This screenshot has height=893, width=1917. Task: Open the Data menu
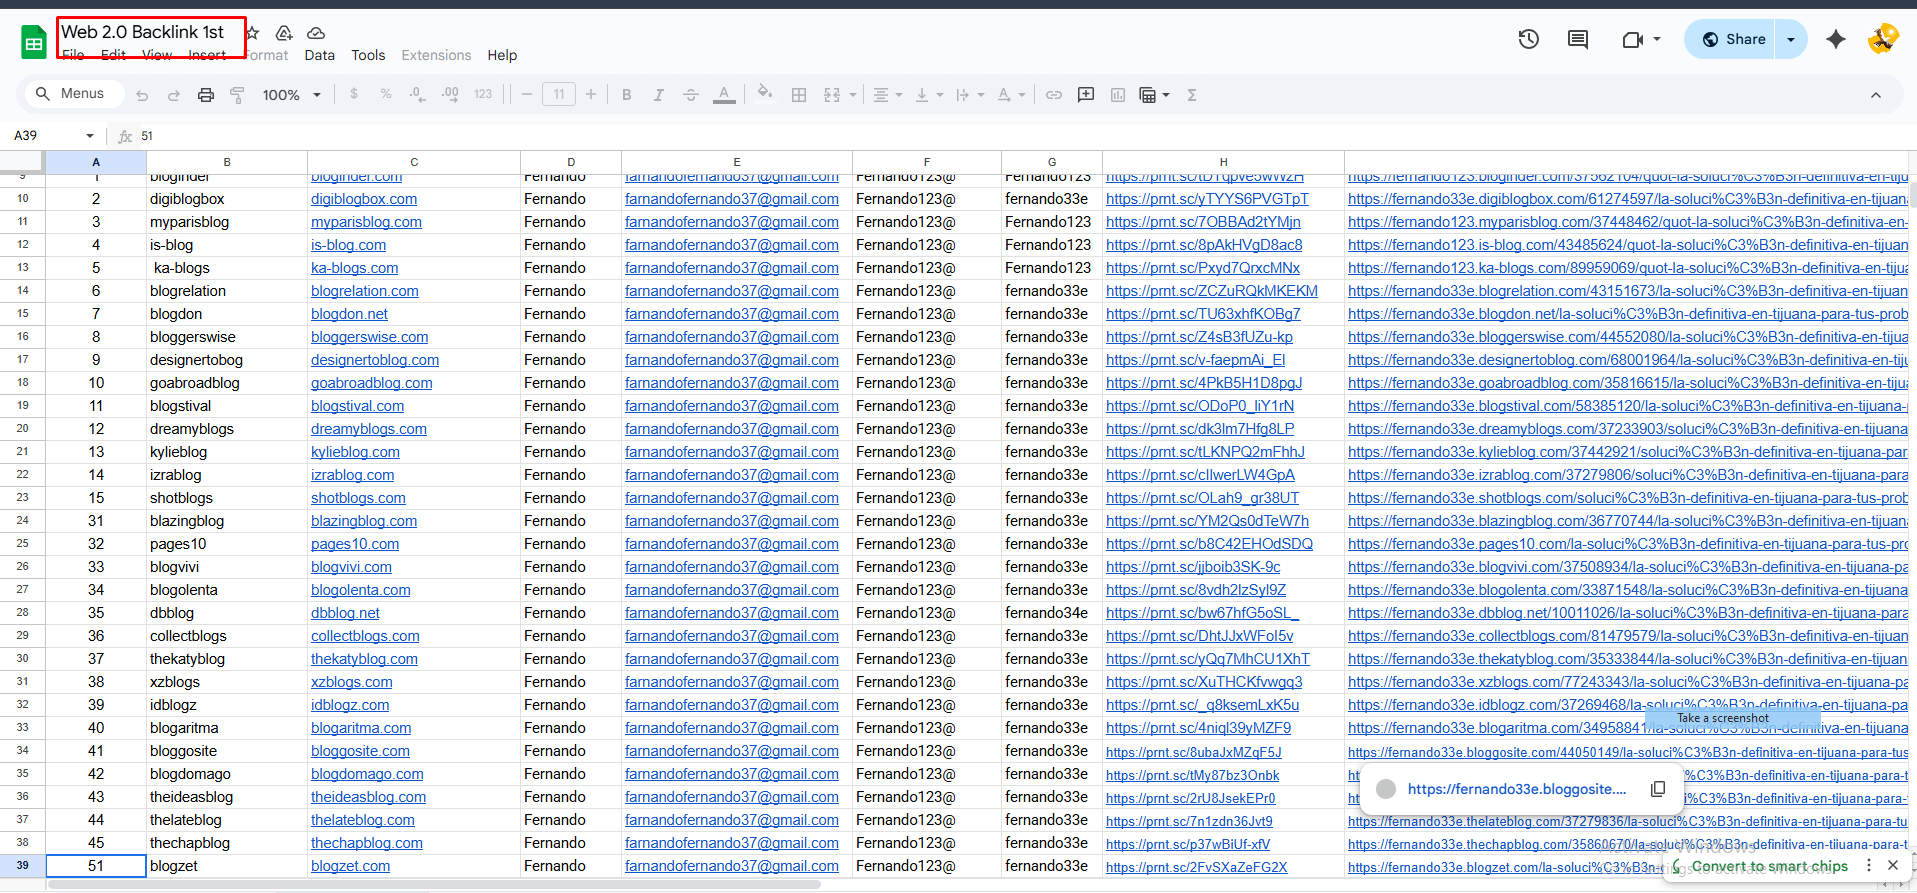(x=319, y=55)
